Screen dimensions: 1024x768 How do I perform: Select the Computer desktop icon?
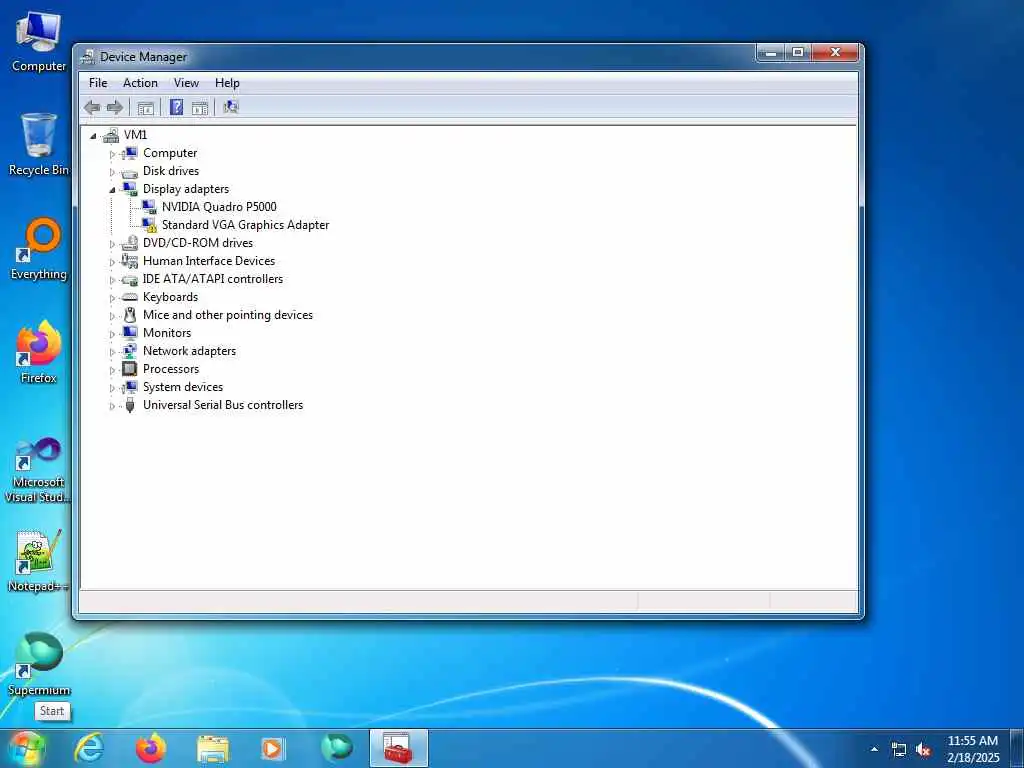(x=39, y=40)
